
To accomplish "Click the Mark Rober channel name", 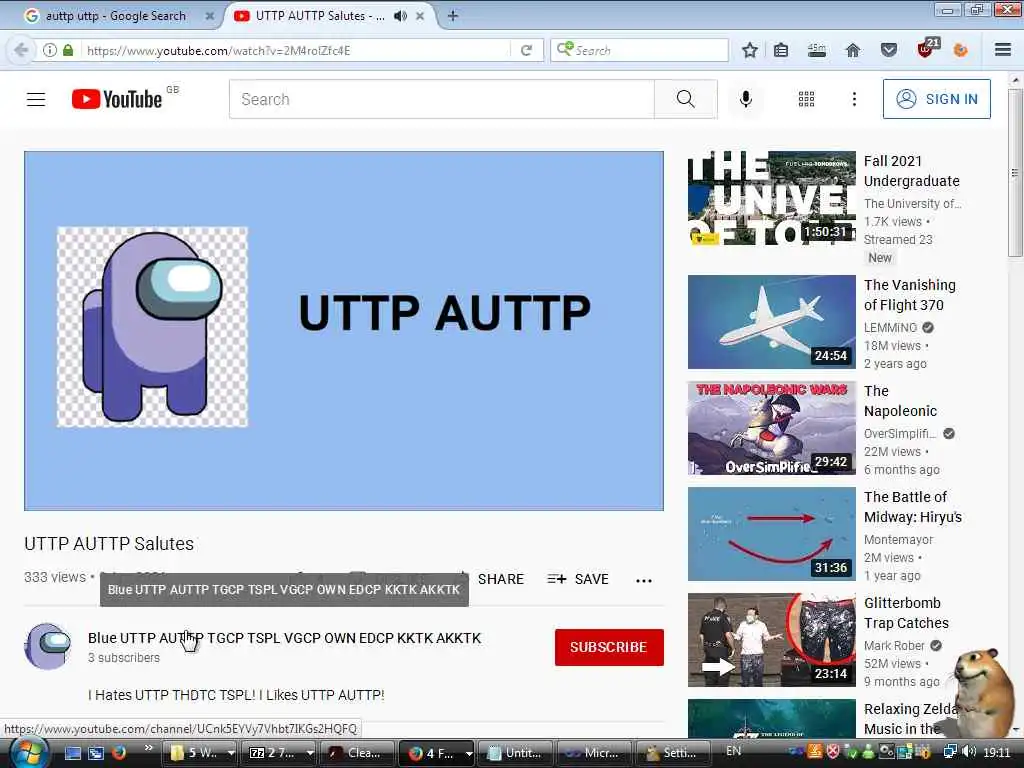I will (894, 645).
